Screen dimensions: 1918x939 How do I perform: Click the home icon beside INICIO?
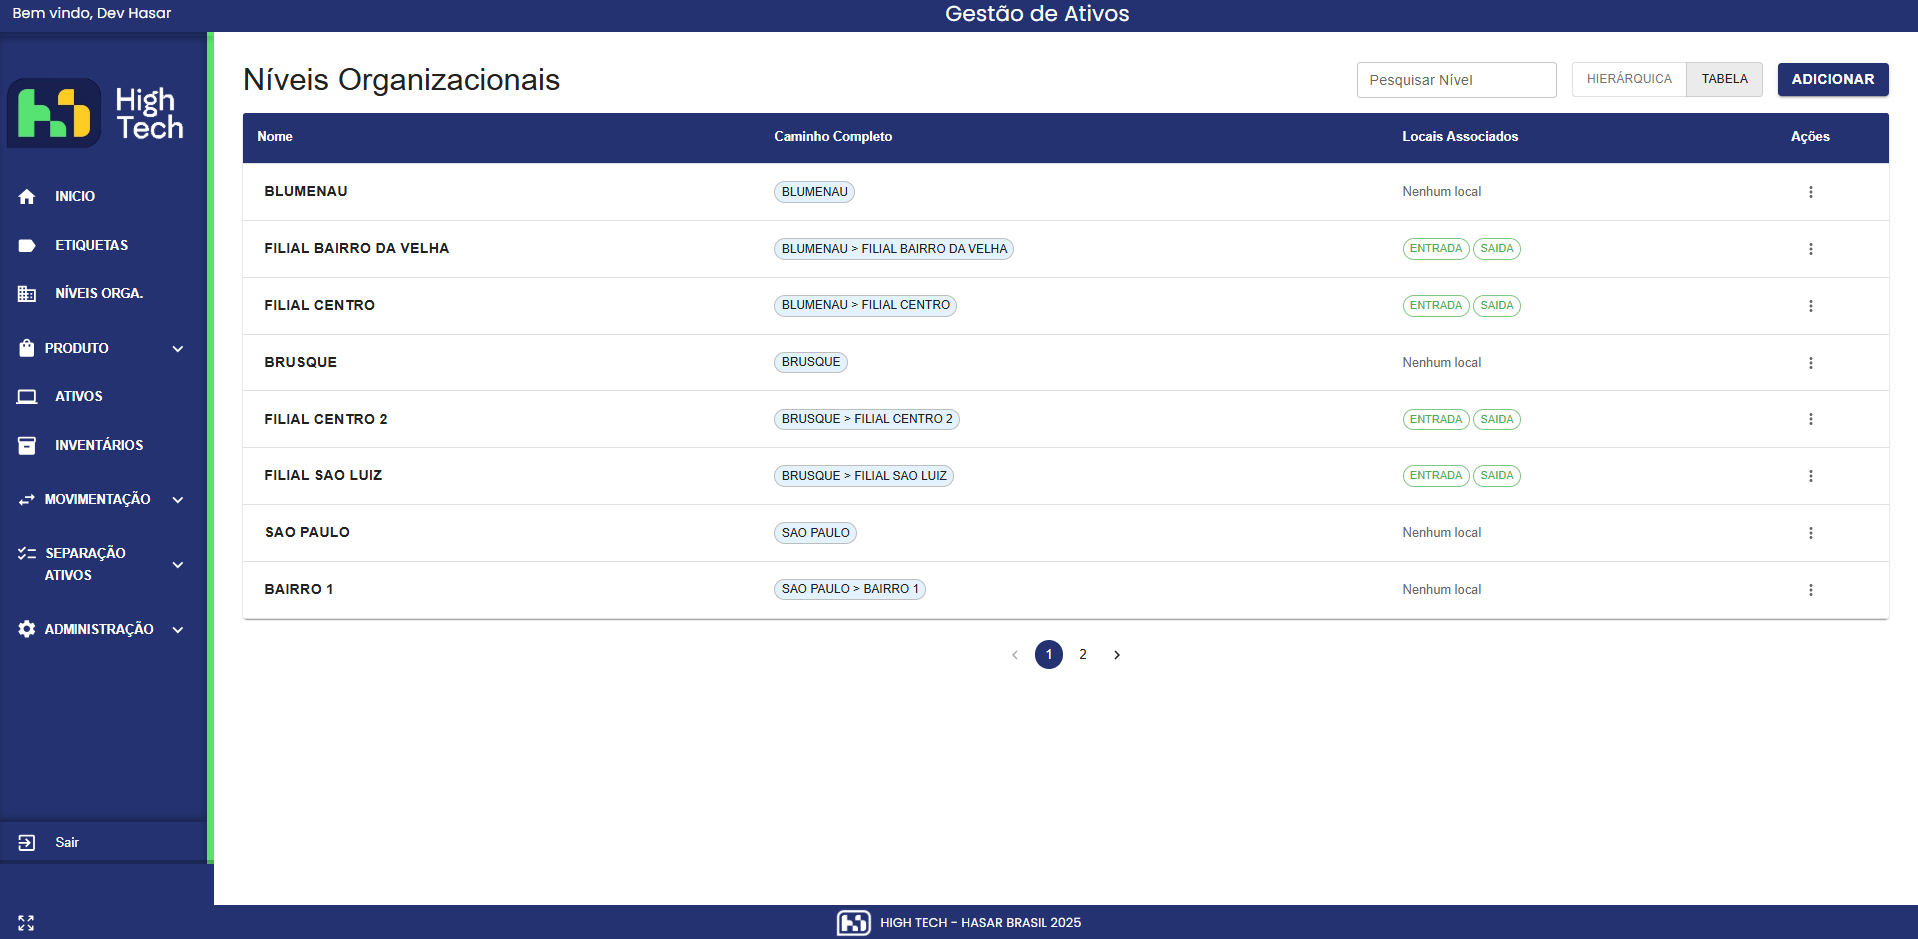tap(27, 197)
